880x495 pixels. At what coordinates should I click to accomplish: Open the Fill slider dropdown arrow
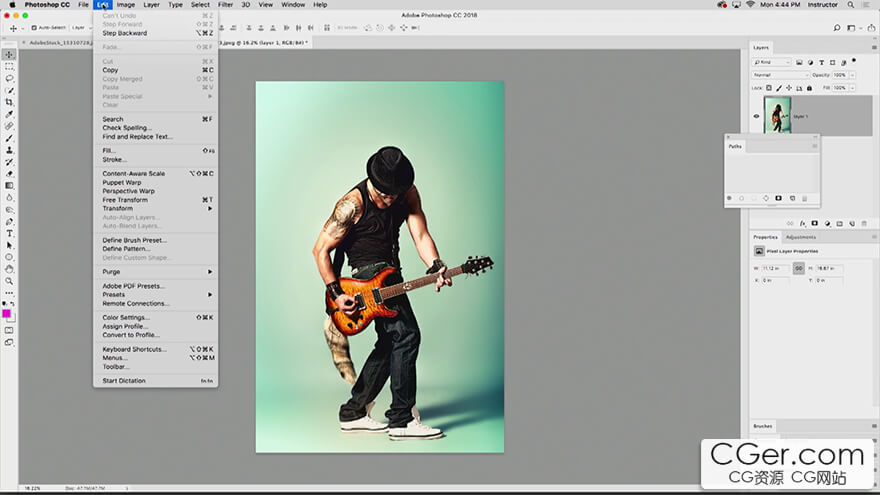[x=852, y=88]
